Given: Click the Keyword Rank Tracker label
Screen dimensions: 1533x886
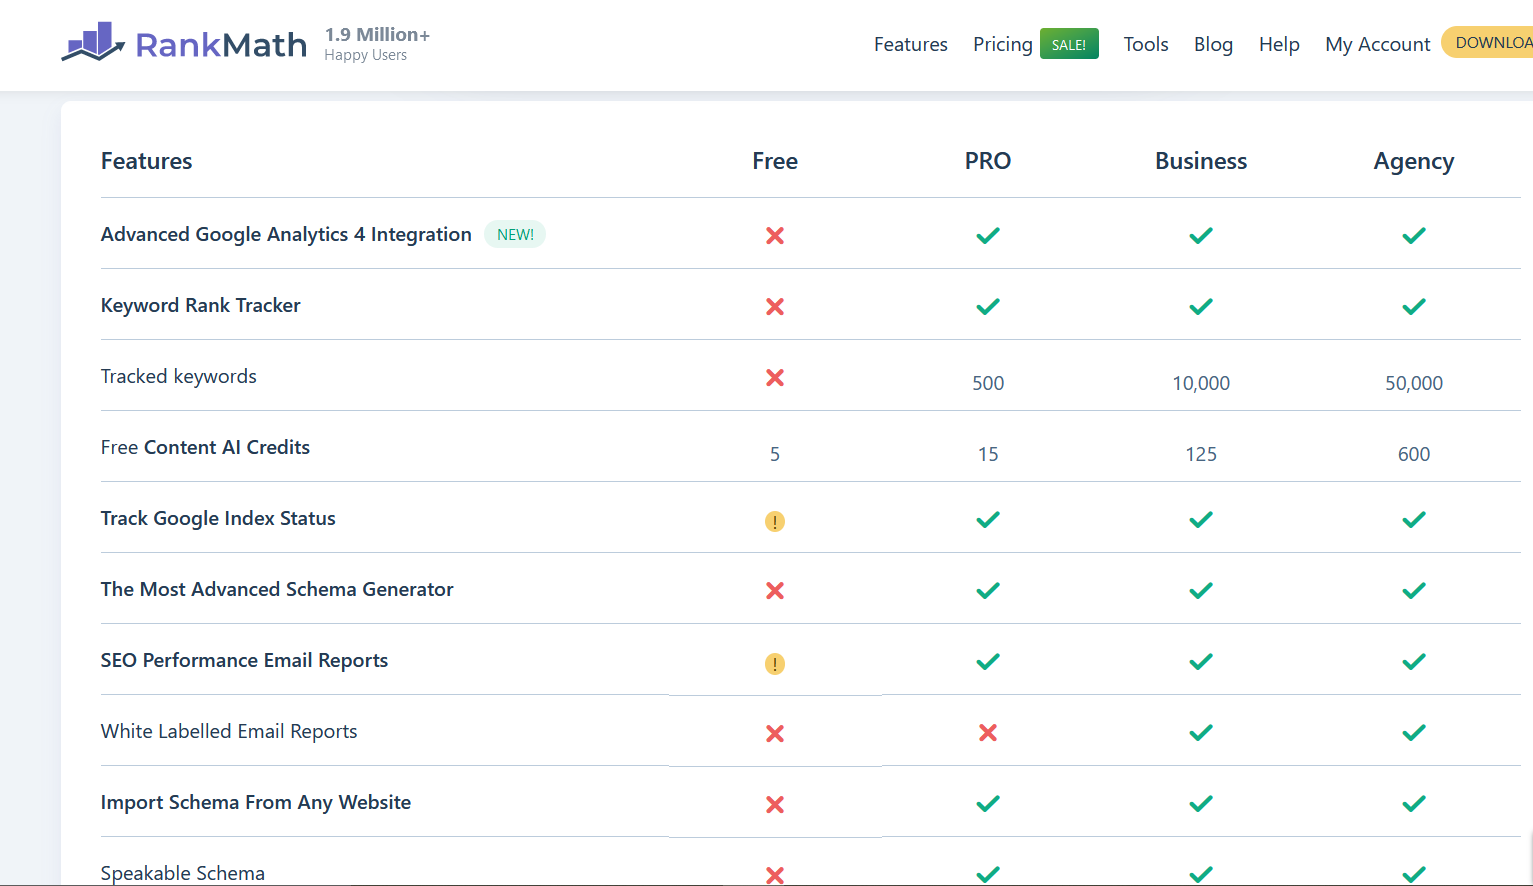Looking at the screenshot, I should tap(201, 305).
